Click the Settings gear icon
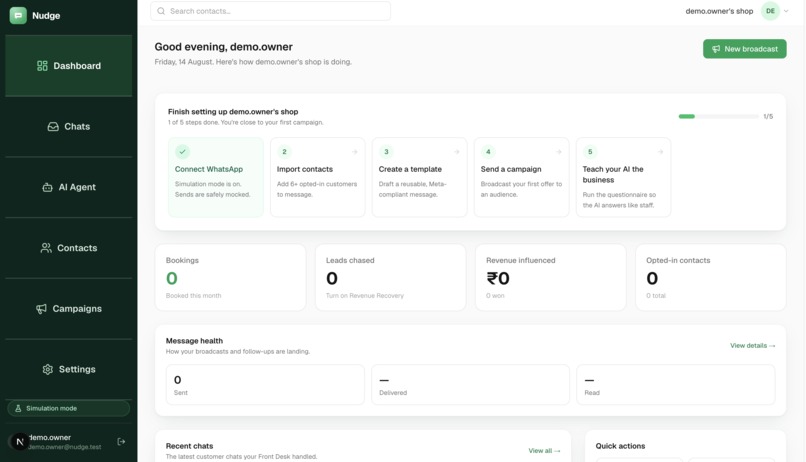806x462 pixels. 48,369
